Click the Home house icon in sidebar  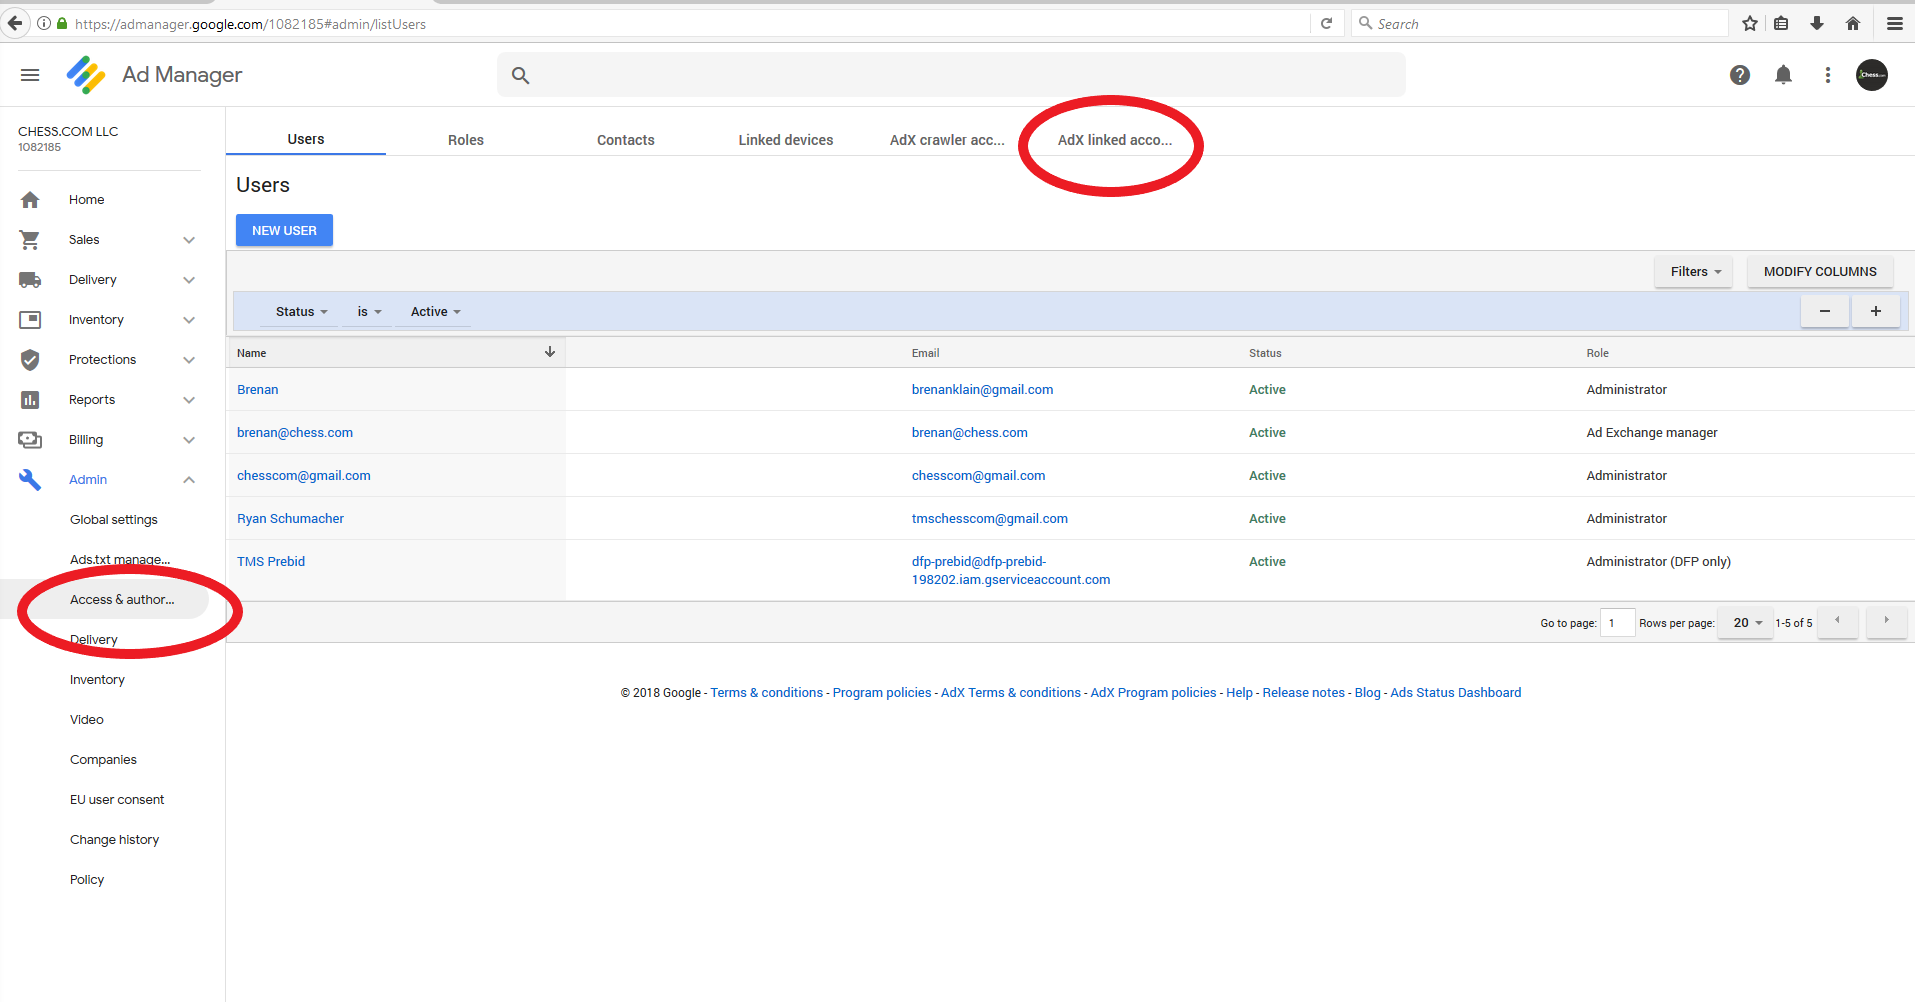click(x=30, y=200)
